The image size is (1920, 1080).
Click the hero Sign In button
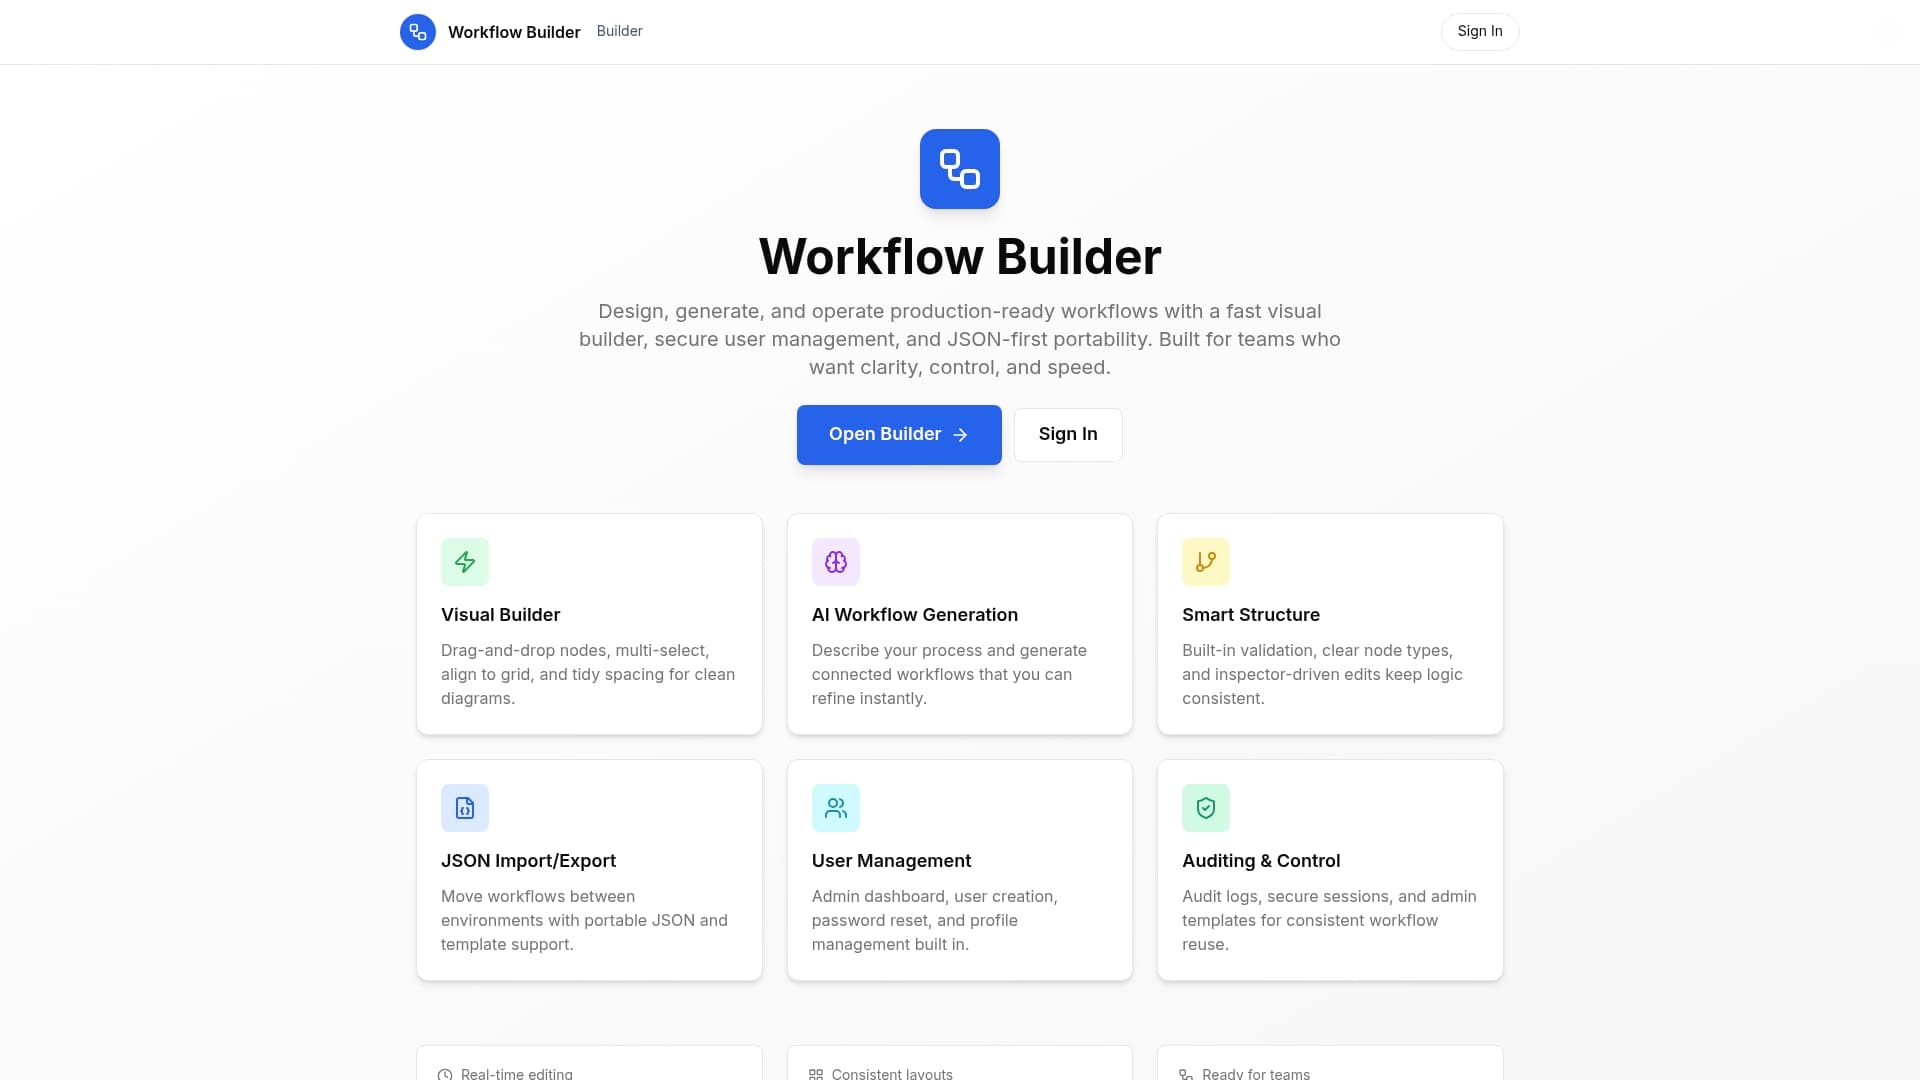[1068, 435]
